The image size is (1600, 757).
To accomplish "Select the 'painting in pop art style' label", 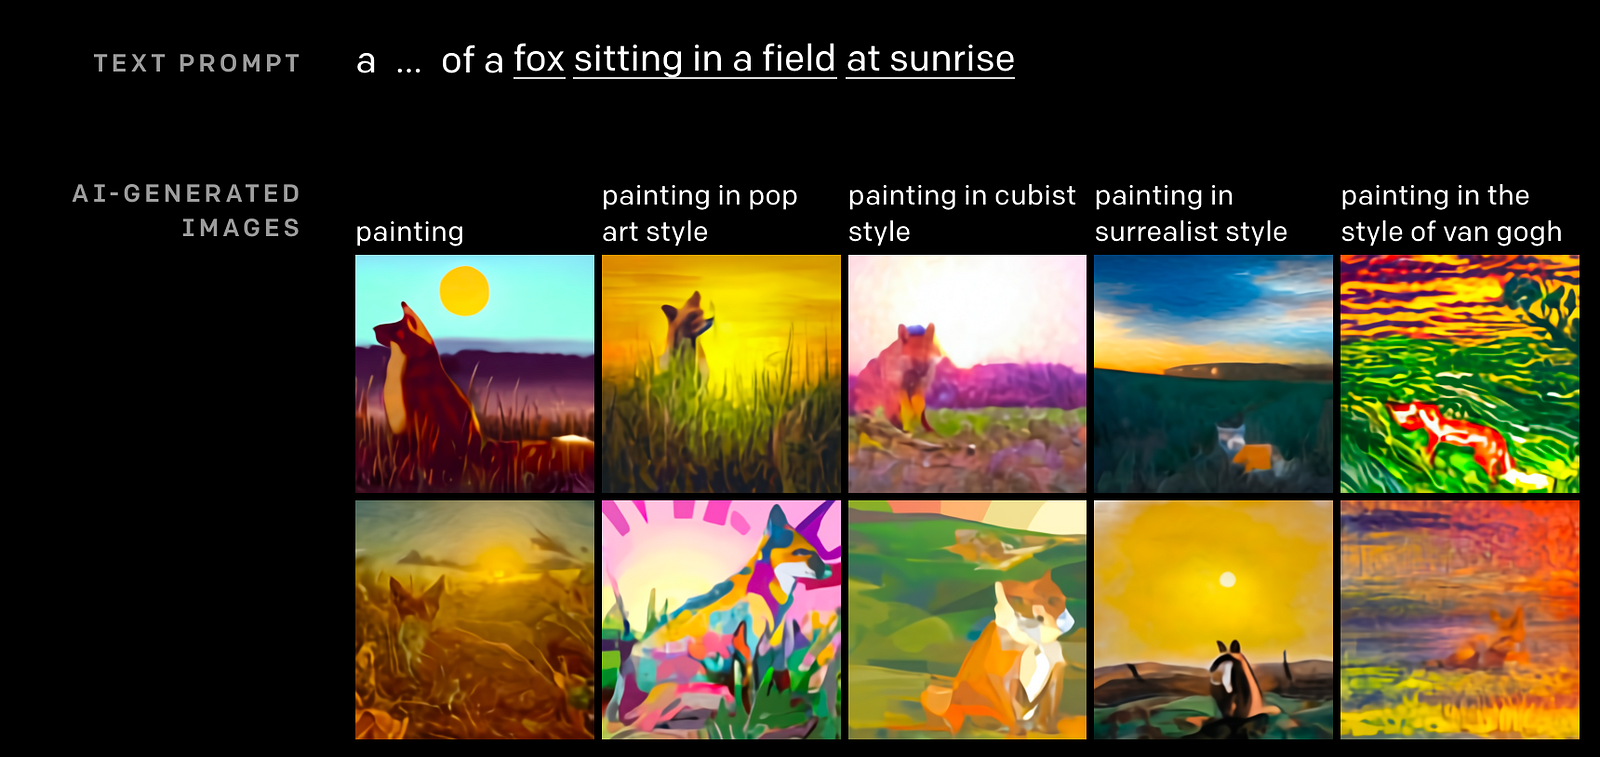I will 699,213.
